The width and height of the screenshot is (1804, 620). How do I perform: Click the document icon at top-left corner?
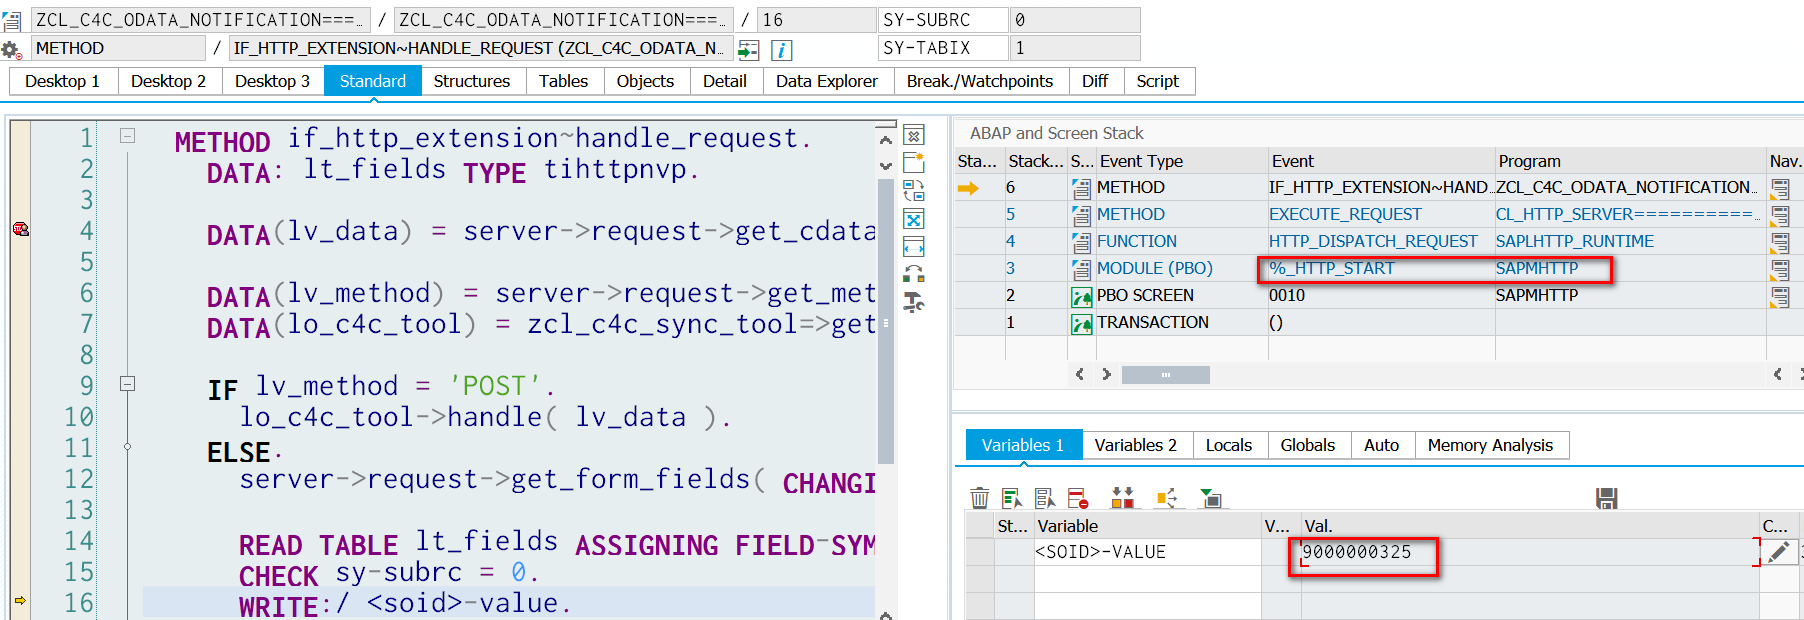click(x=11, y=20)
